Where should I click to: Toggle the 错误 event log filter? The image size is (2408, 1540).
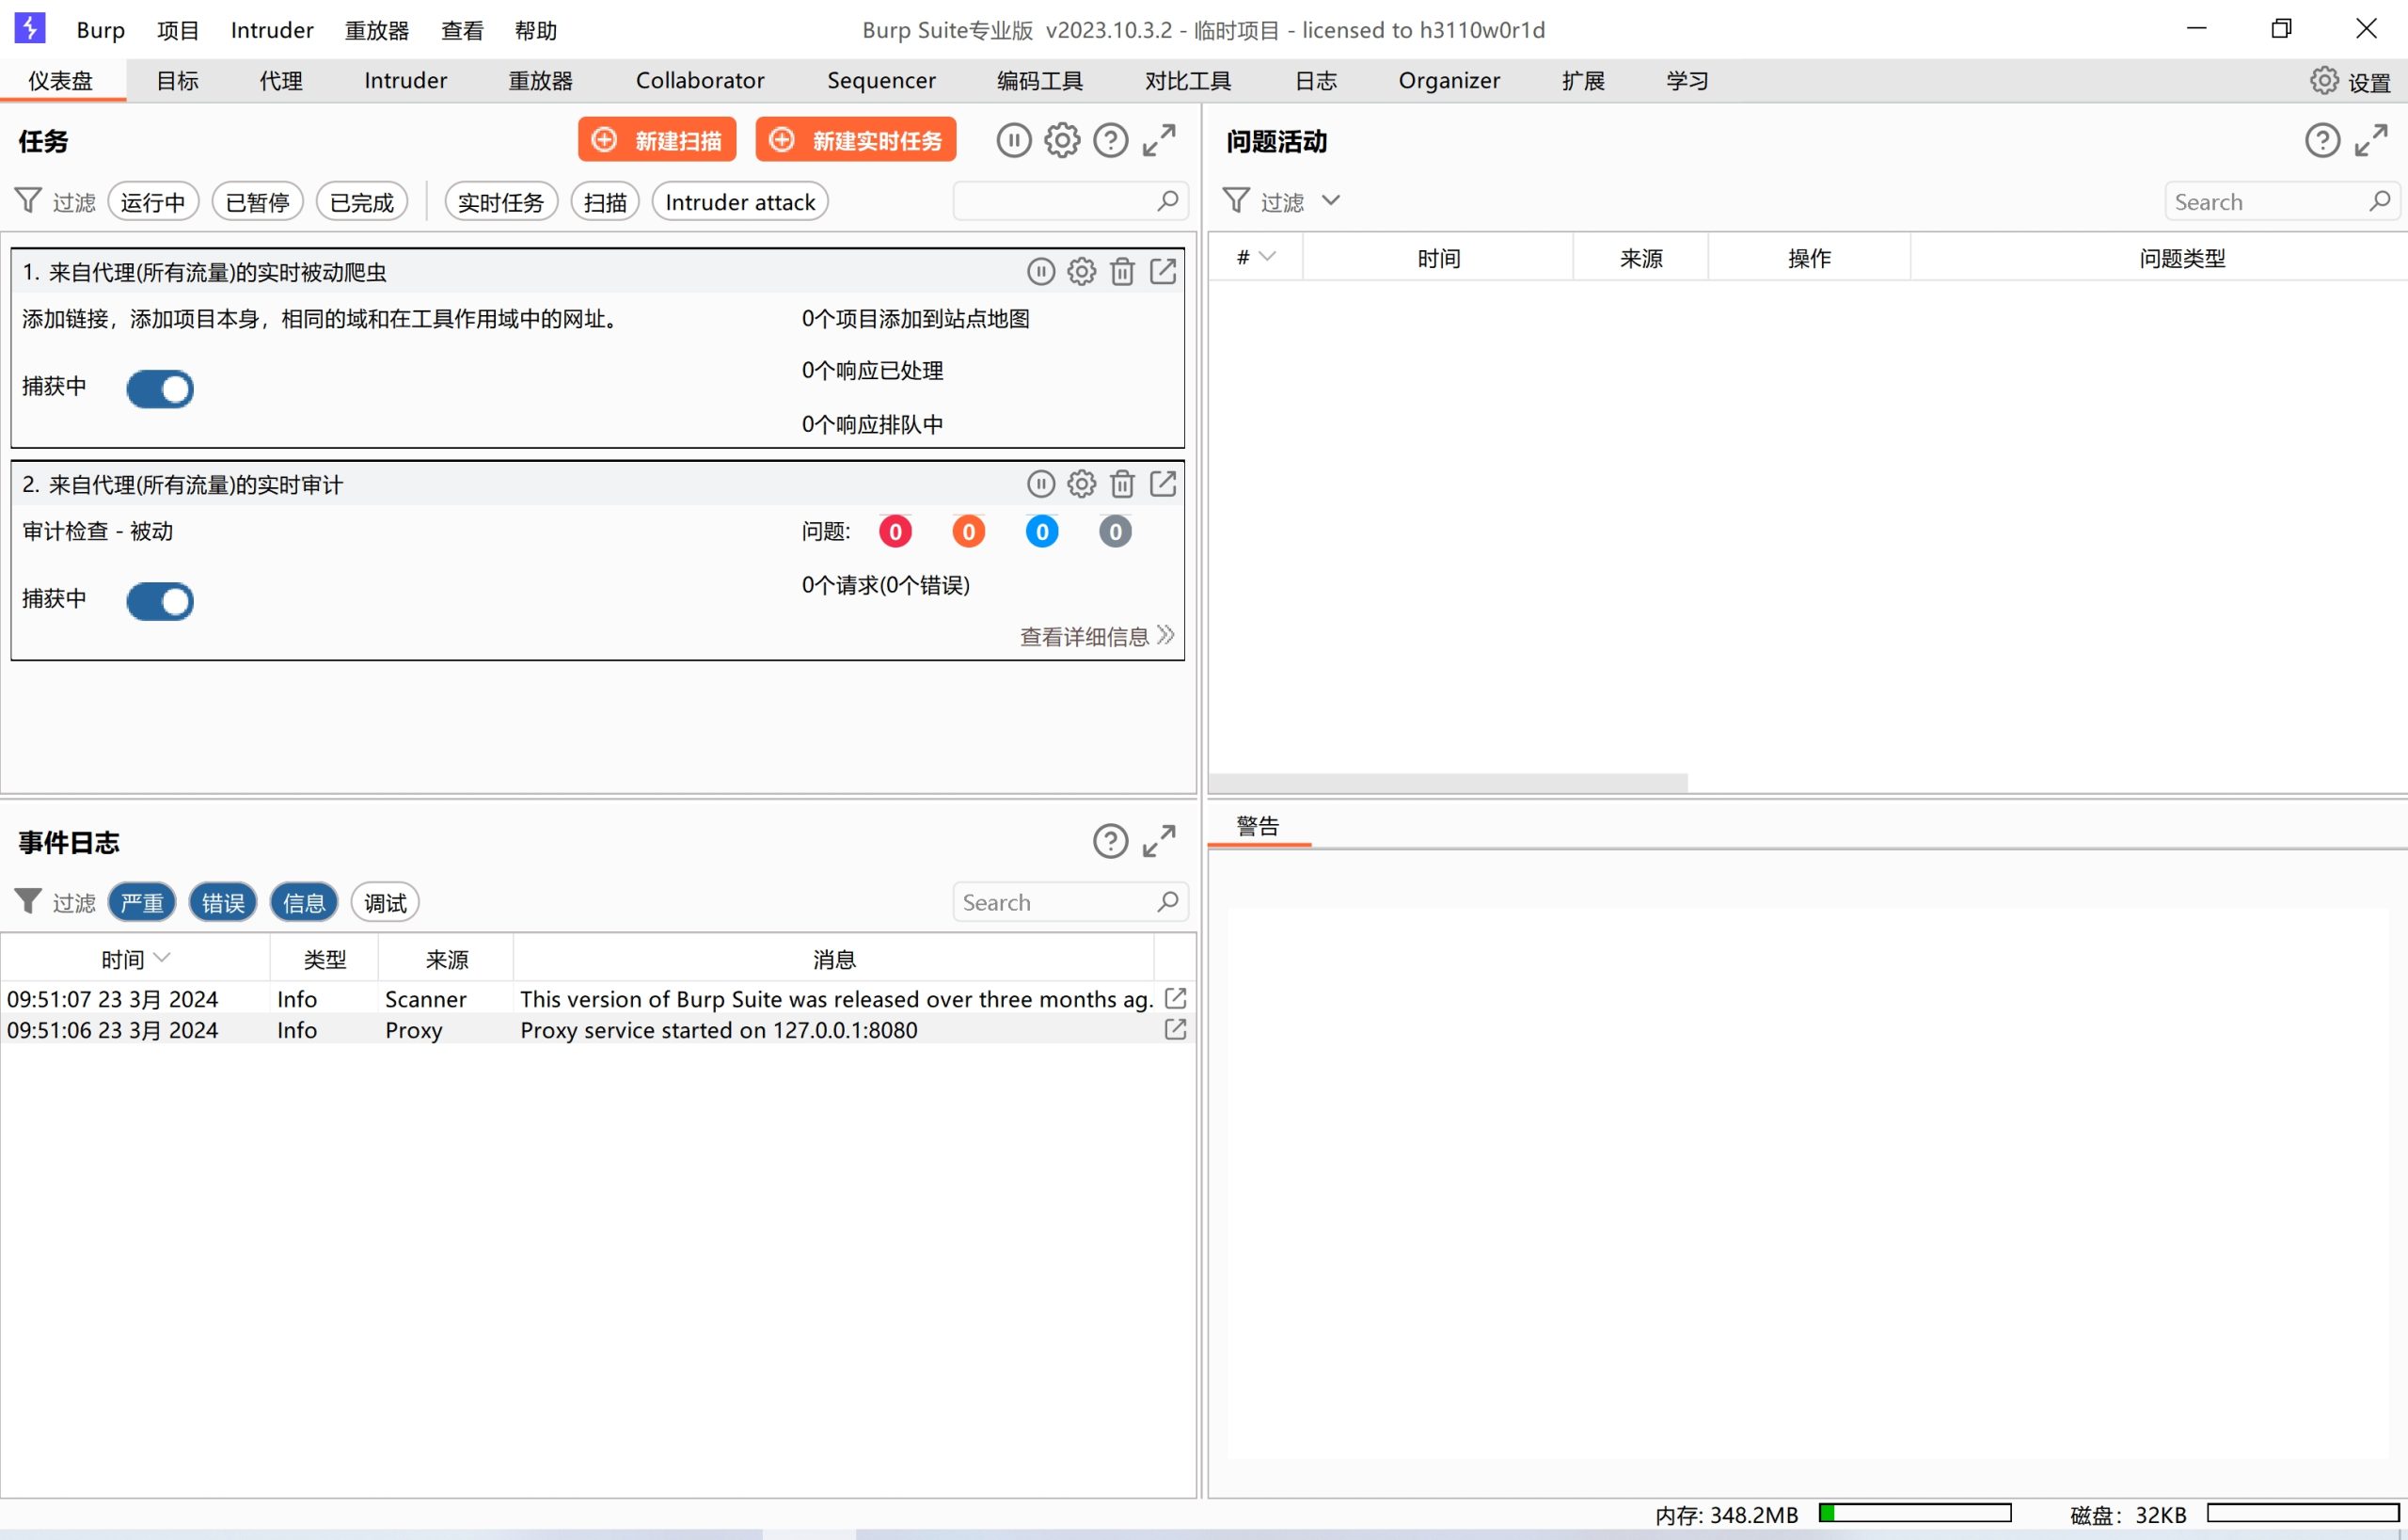223,902
